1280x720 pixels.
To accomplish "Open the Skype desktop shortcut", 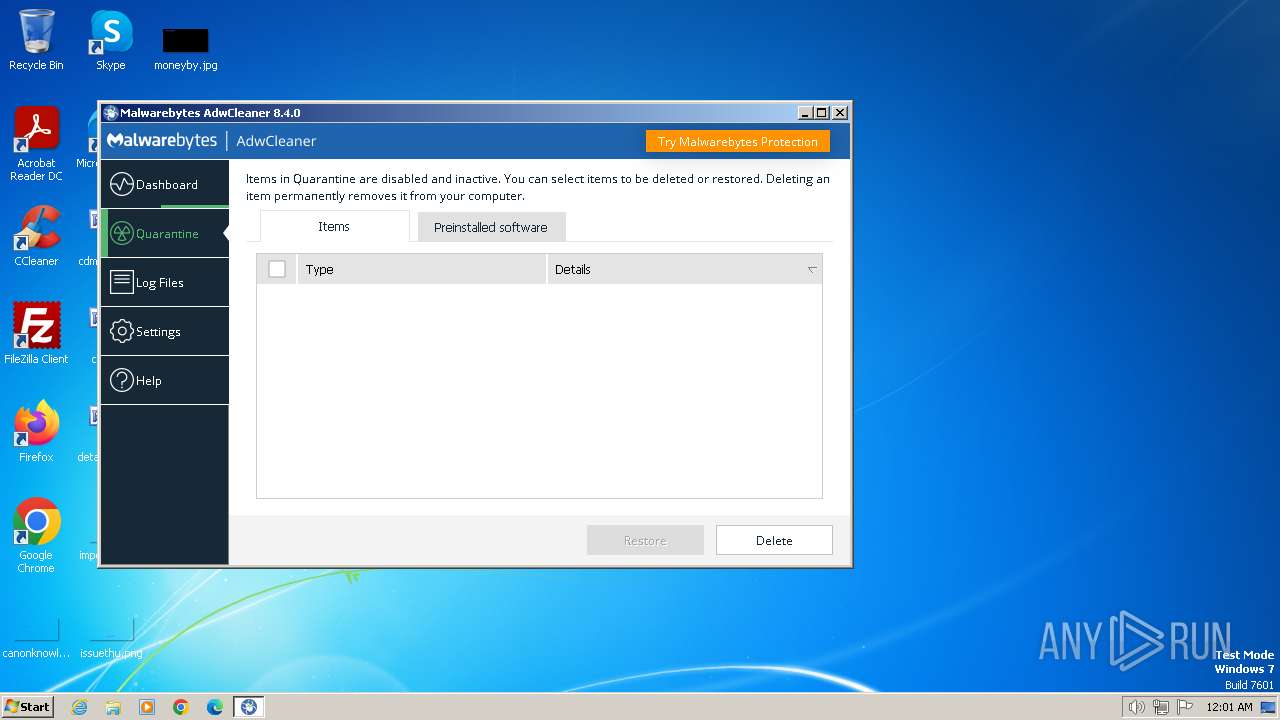I will [x=111, y=40].
